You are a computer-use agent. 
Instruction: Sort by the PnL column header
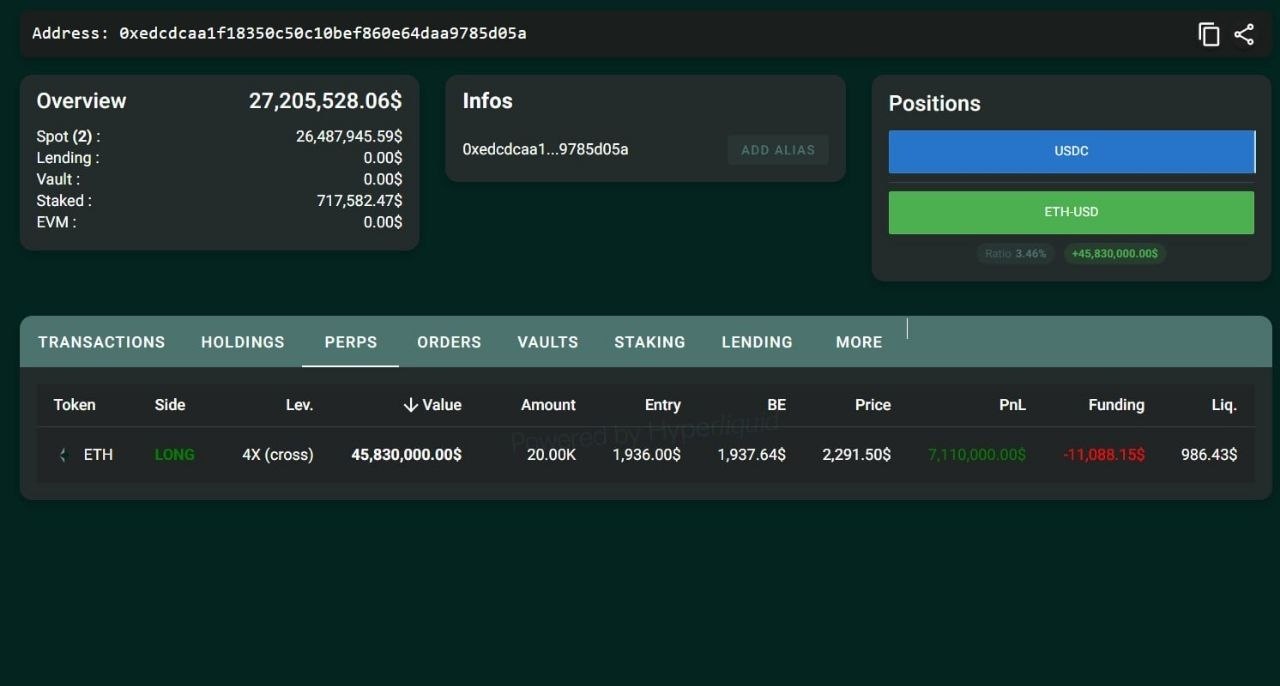click(x=1012, y=405)
